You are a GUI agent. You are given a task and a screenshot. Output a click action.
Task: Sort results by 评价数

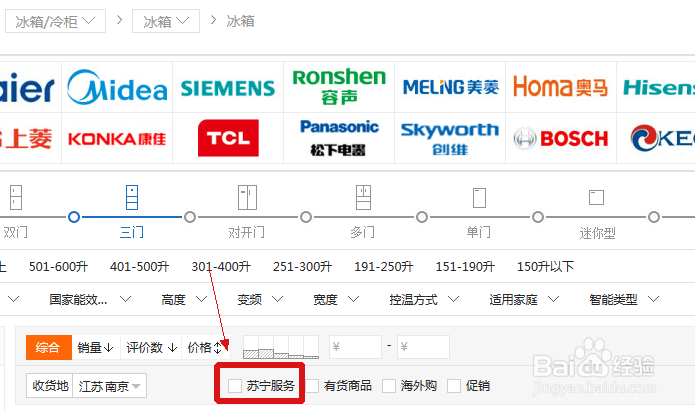151,347
